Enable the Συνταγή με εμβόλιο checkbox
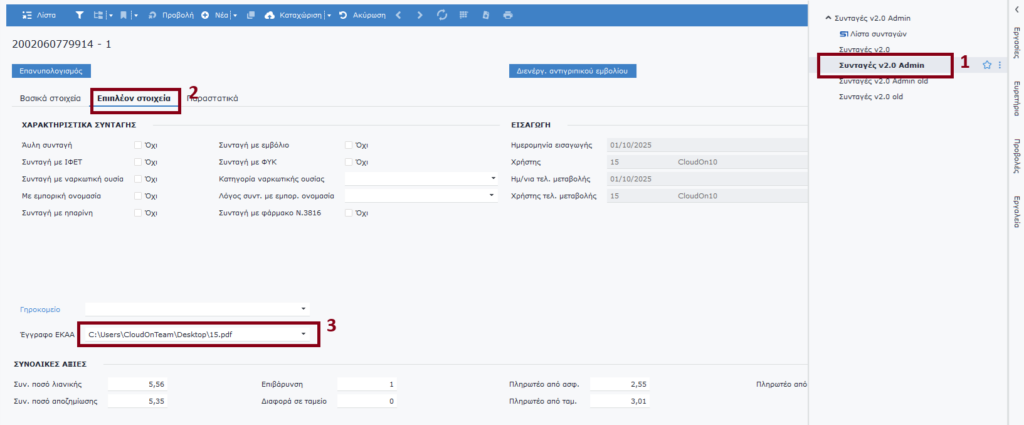The width and height of the screenshot is (1024, 425). (349, 145)
